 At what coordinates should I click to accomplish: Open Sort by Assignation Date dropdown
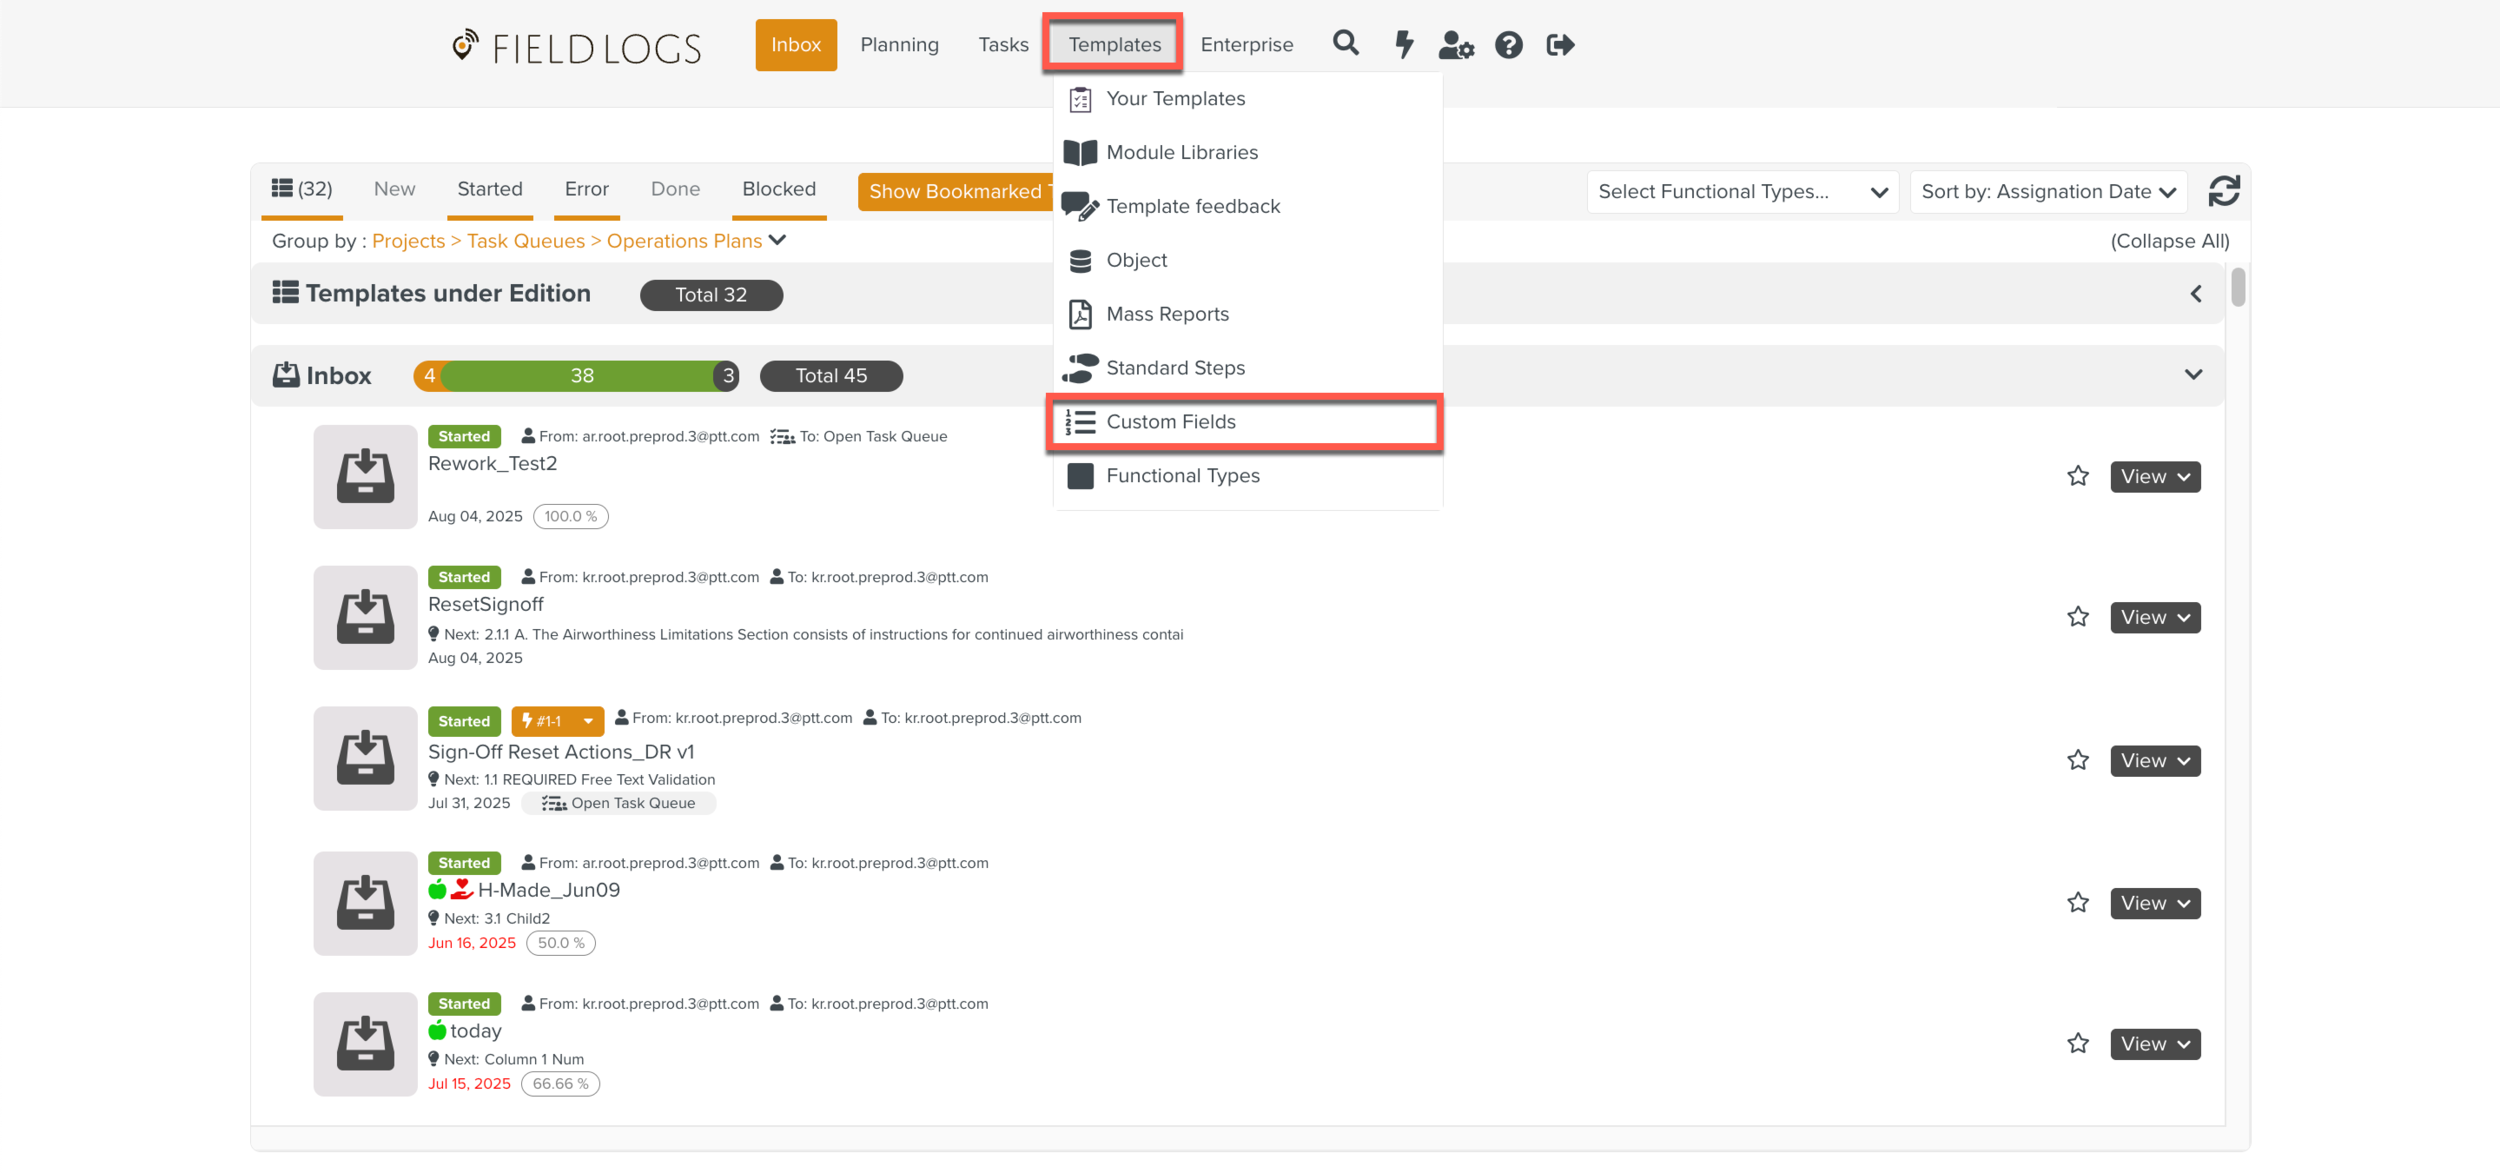2047,192
